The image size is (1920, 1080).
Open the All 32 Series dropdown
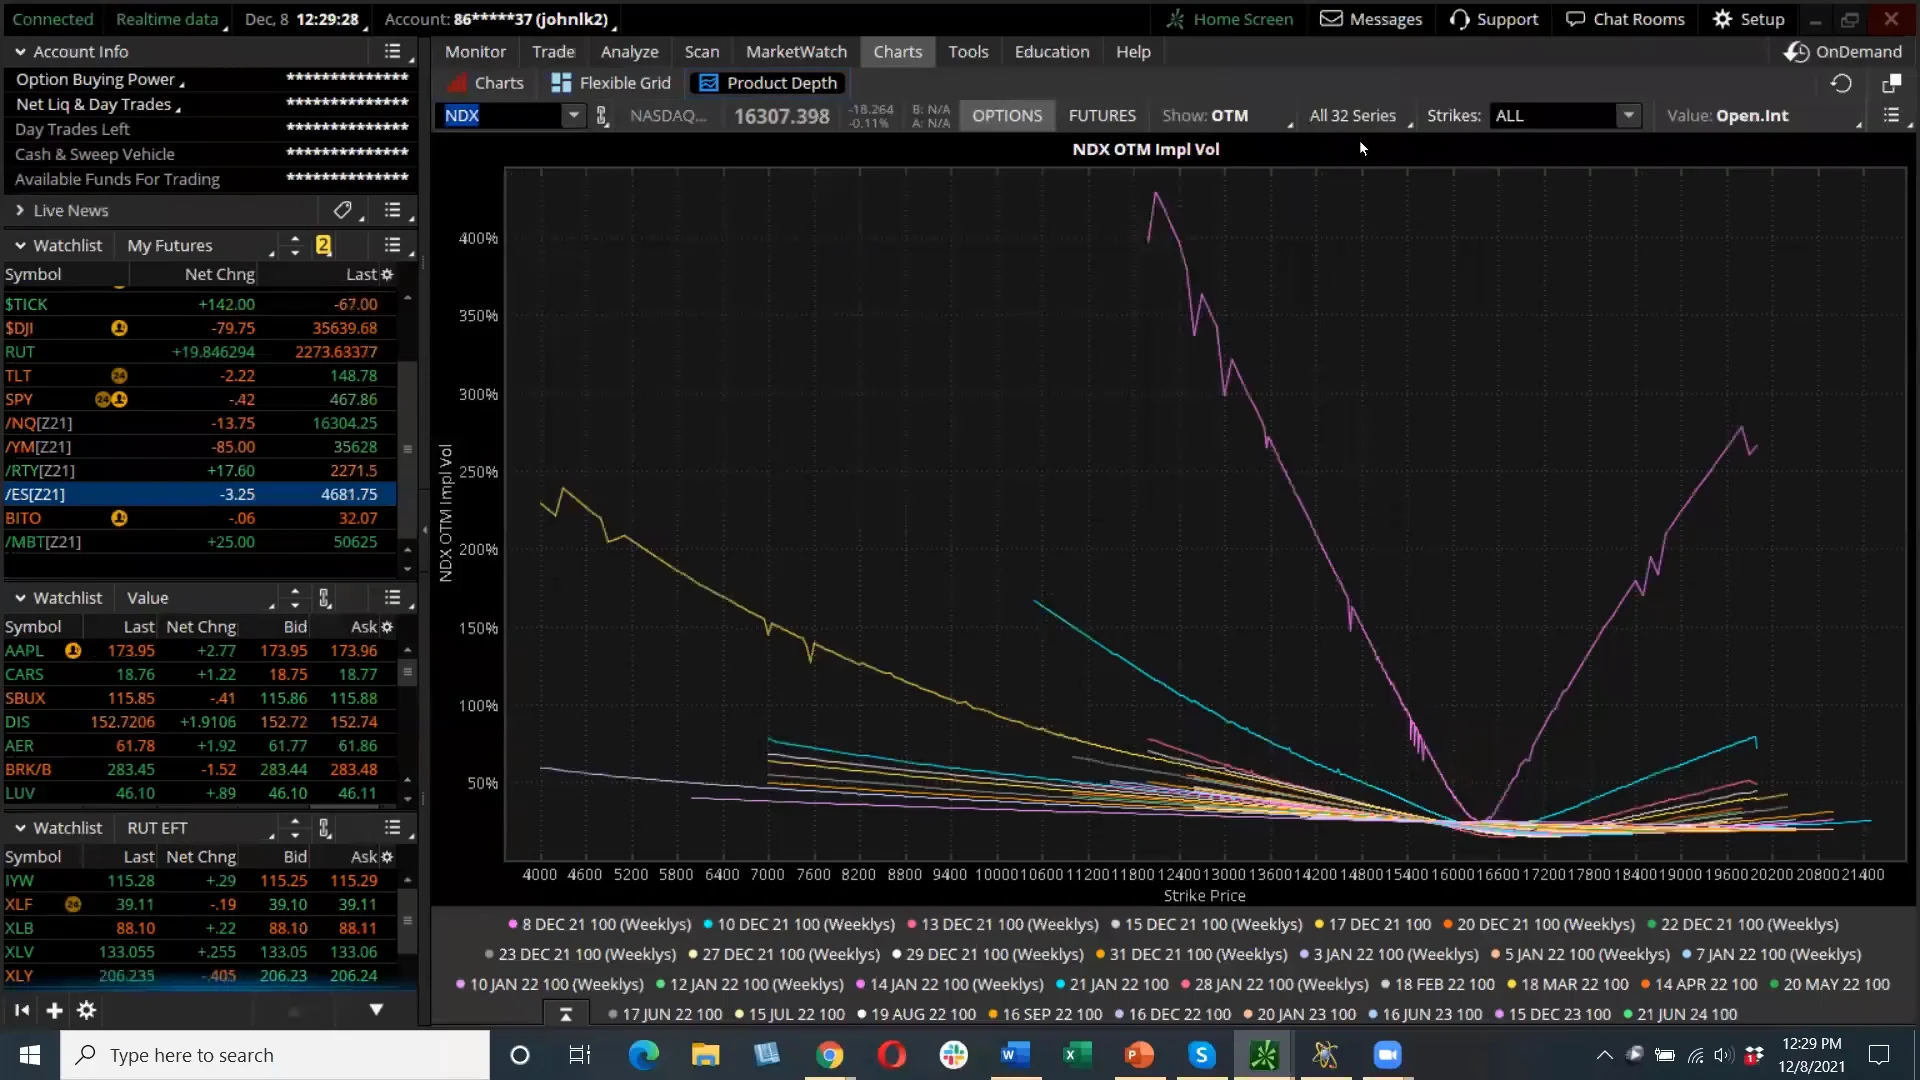pos(1360,116)
